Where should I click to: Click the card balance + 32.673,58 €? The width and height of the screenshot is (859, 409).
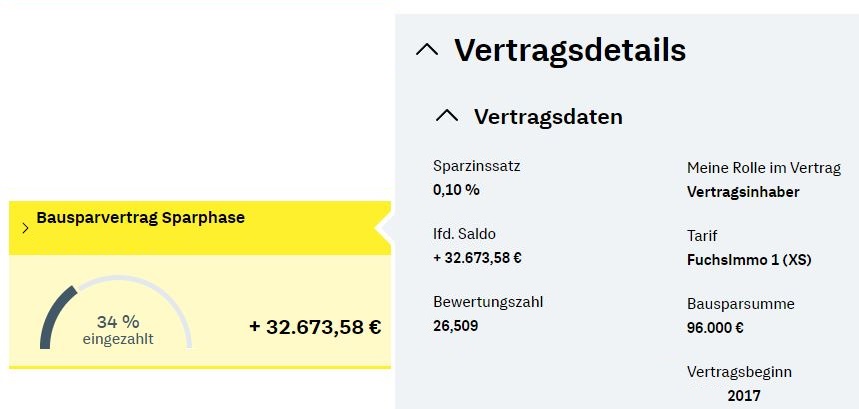315,327
